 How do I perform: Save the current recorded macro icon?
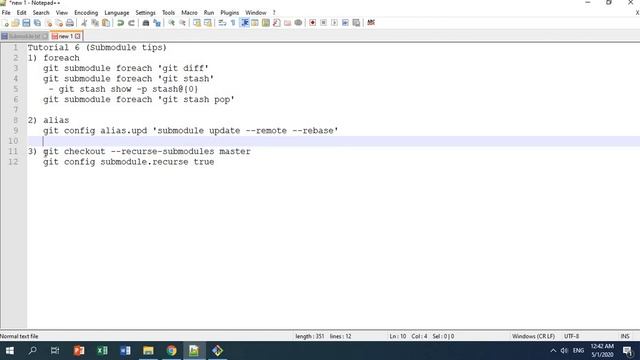356,23
